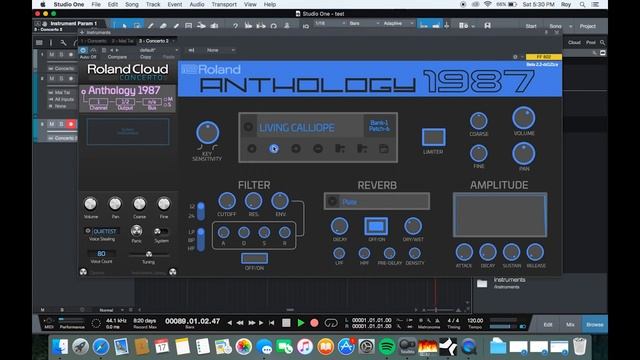Toggle the plugin Auto Off power button
Screen dimensions: 640x360
[x=83, y=51]
